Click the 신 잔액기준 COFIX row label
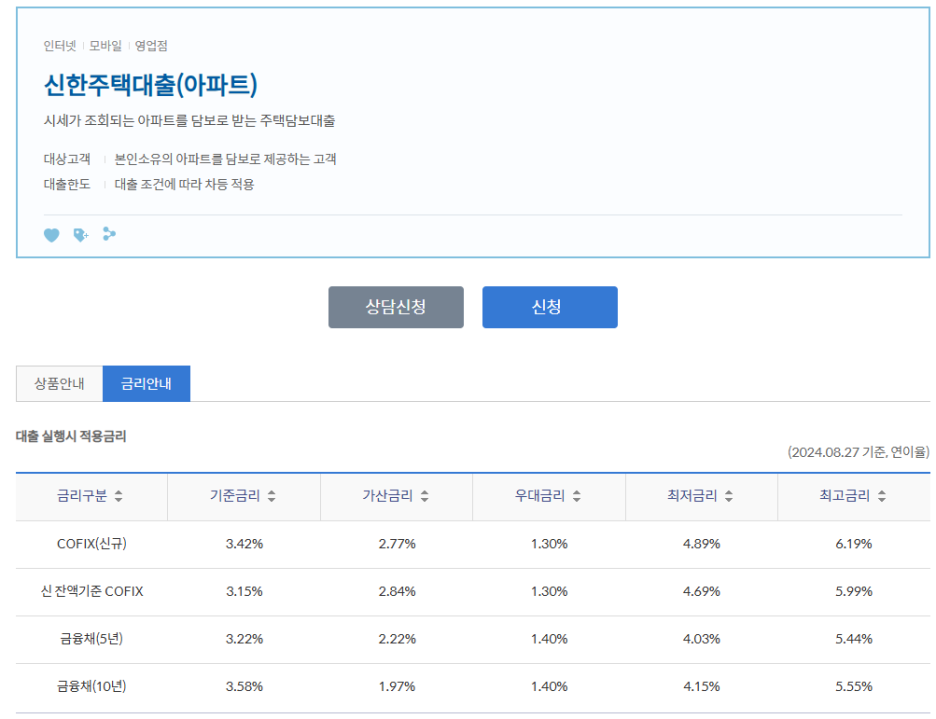The image size is (936, 719). coord(92,591)
